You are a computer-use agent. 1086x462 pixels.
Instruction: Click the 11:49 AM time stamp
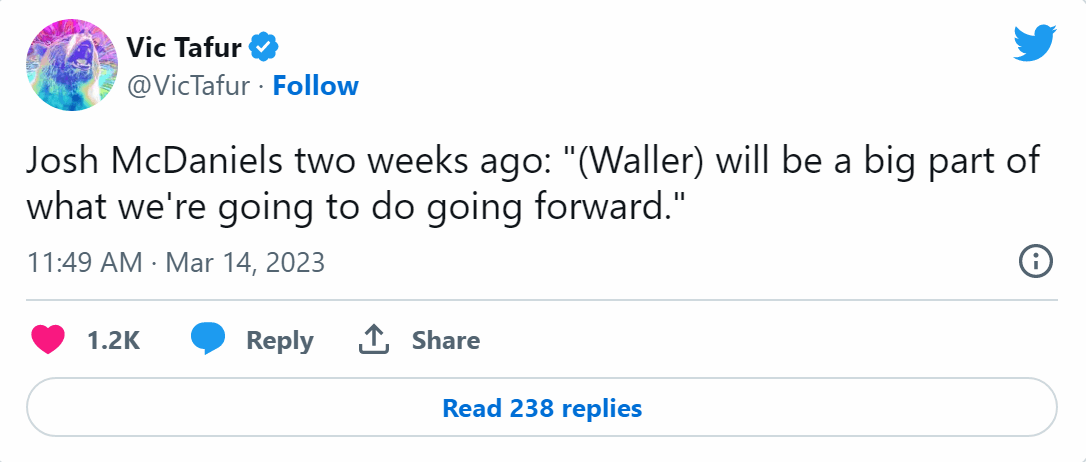84,262
